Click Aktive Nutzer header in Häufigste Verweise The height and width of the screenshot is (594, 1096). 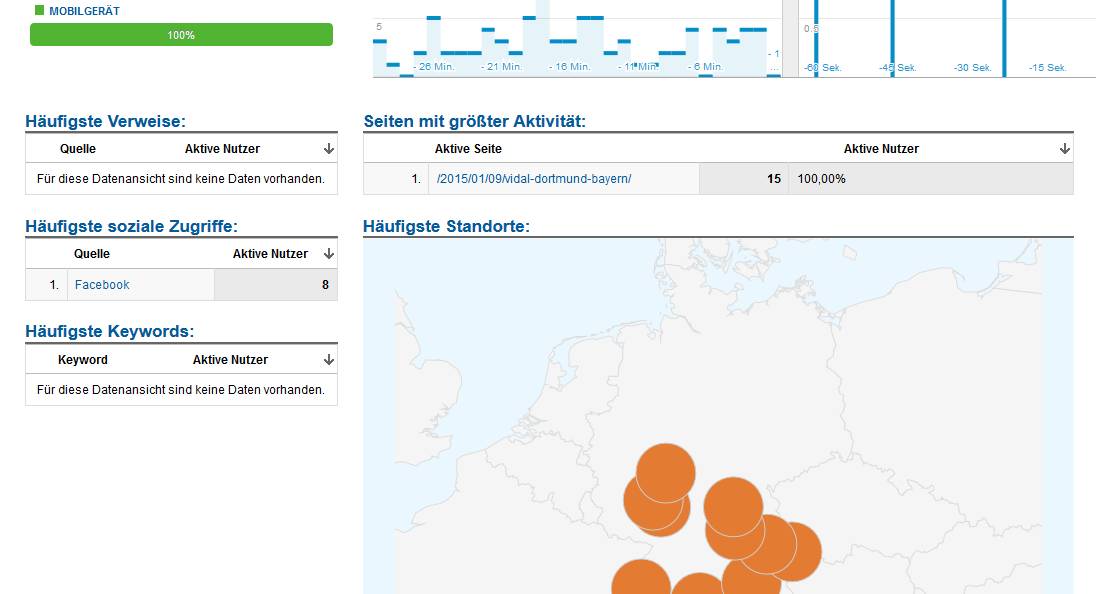point(222,149)
